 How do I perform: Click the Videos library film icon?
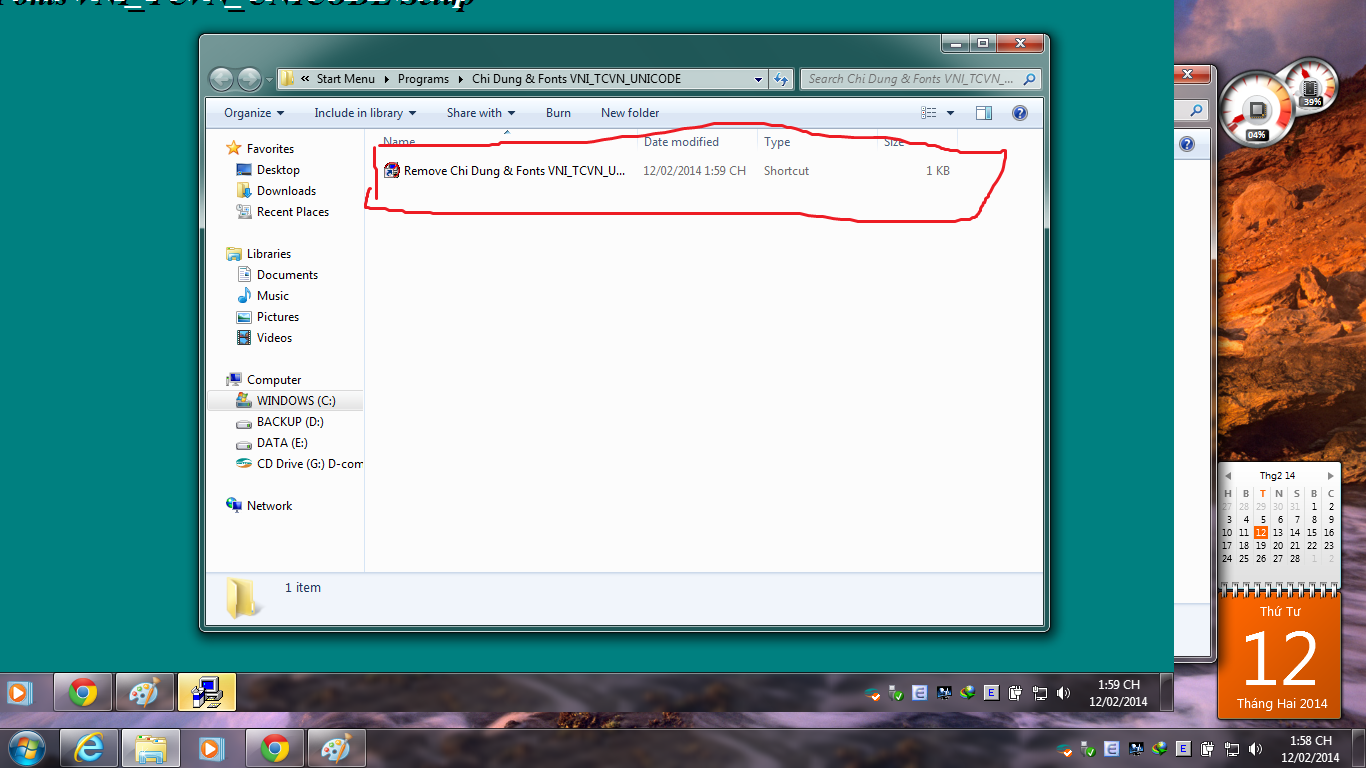point(244,338)
